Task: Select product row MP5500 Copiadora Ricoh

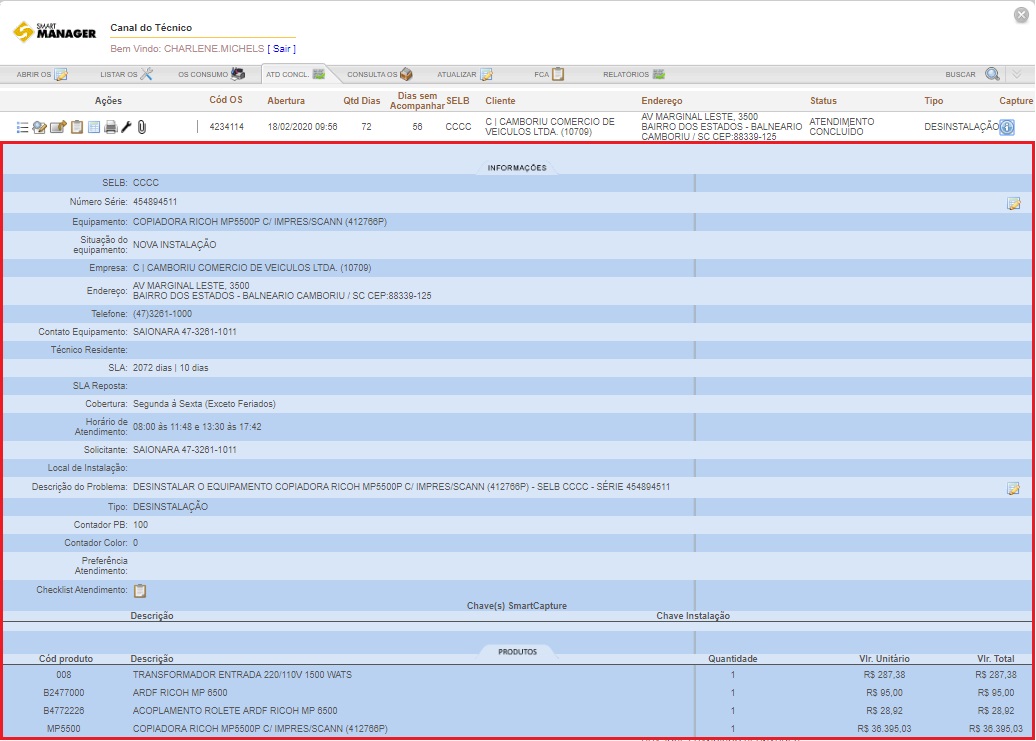Action: click(517, 728)
